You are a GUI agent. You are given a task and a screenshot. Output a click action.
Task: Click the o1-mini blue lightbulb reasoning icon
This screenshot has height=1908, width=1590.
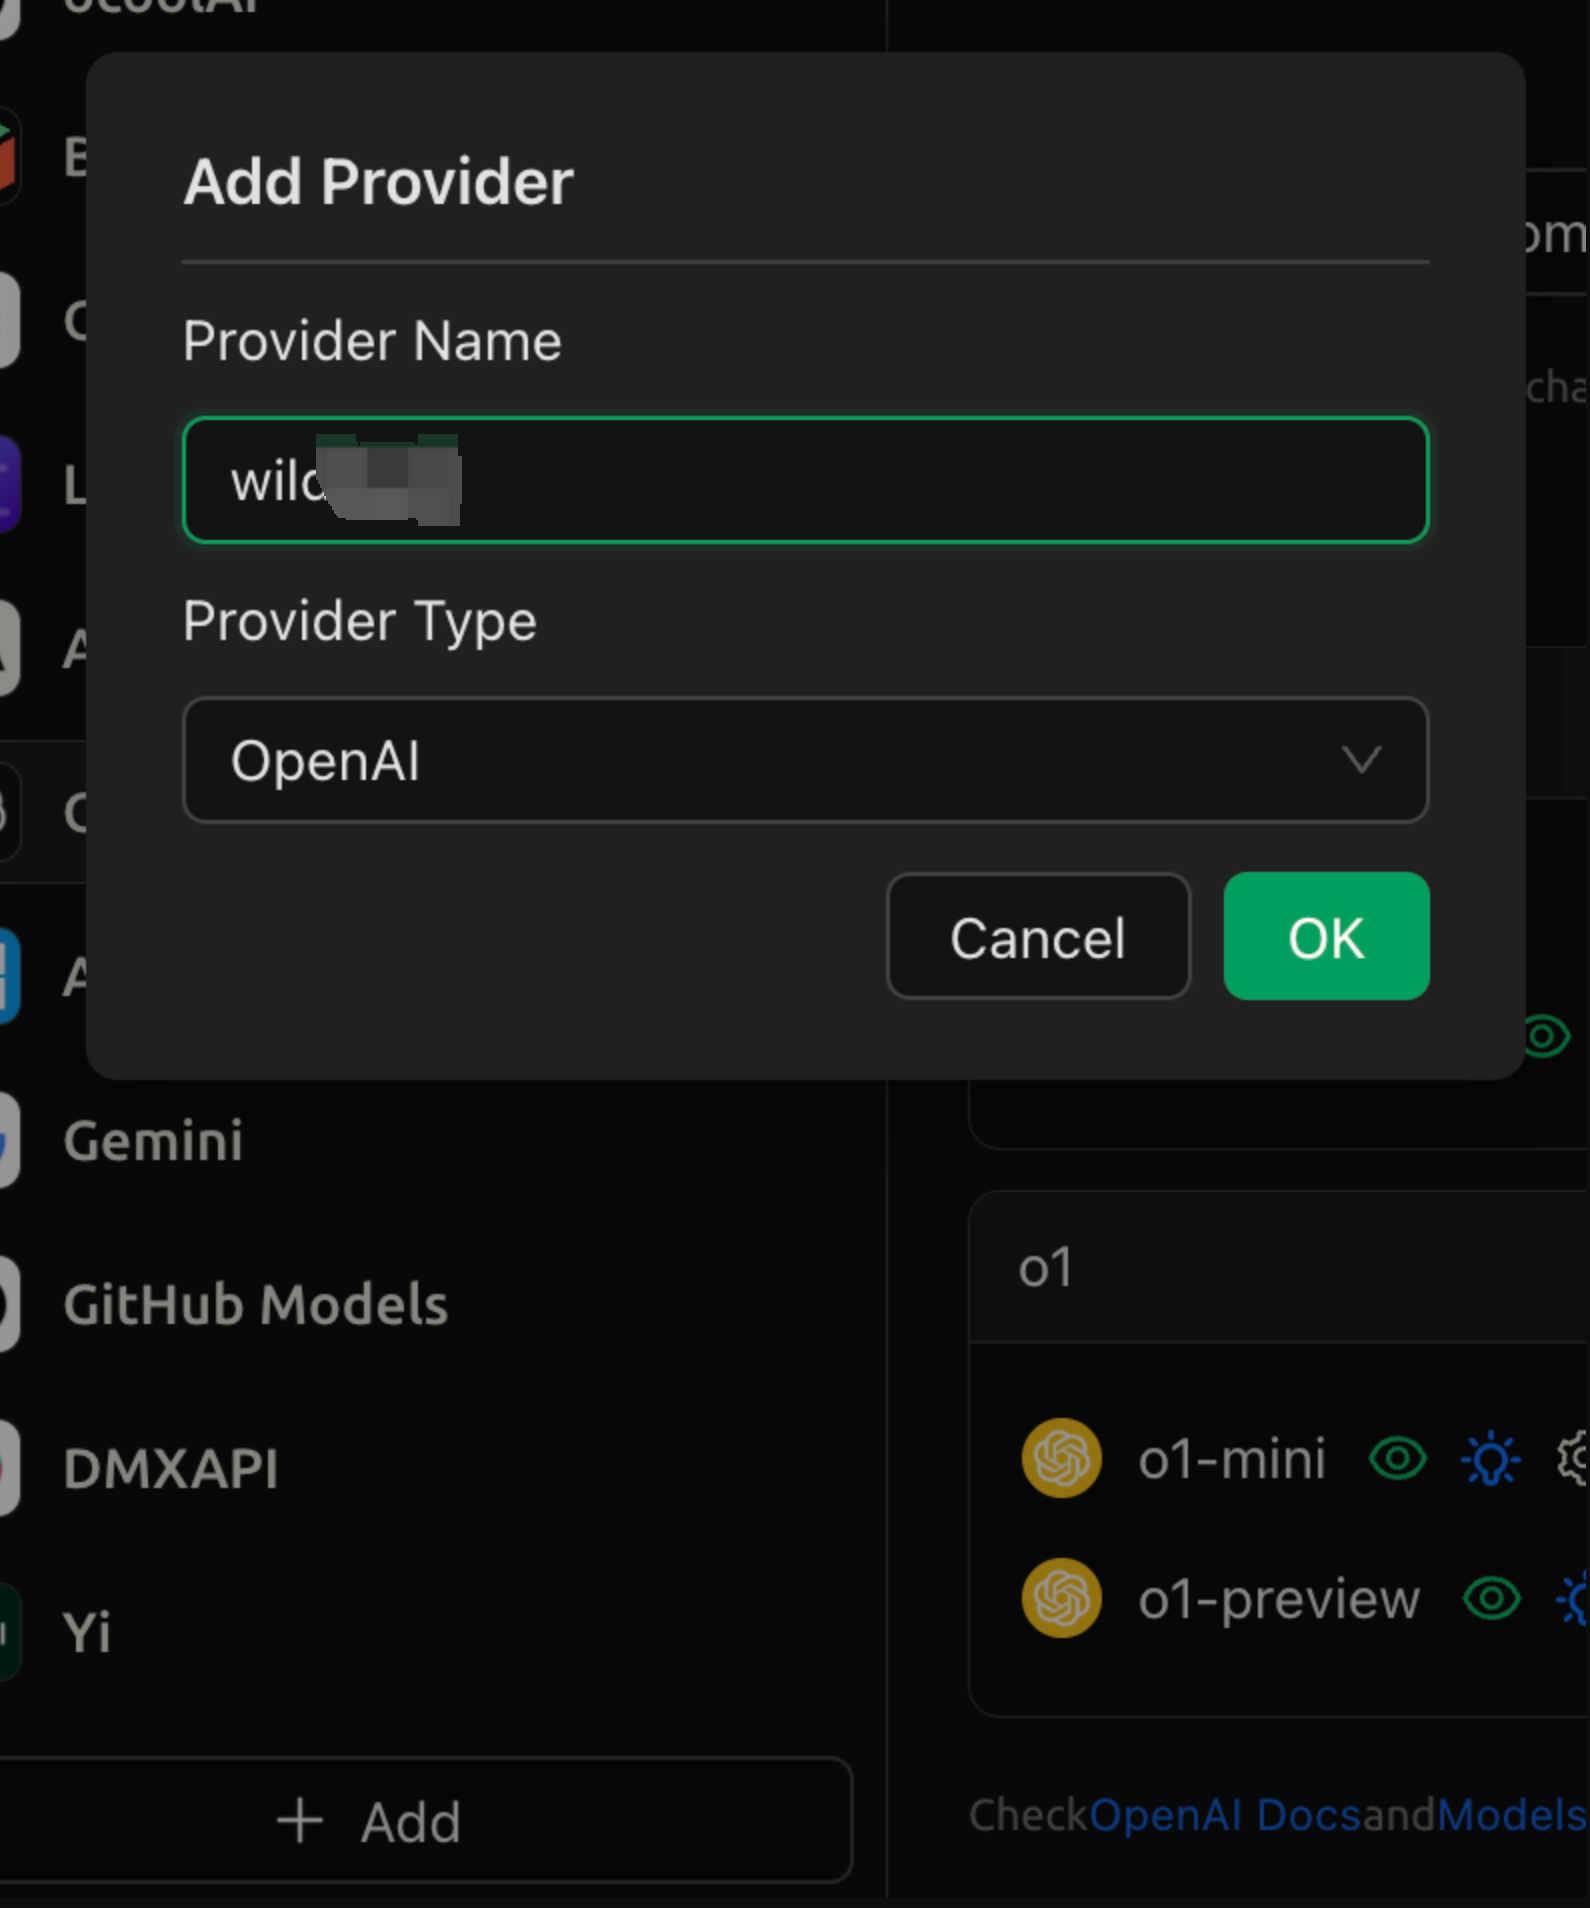1490,1459
